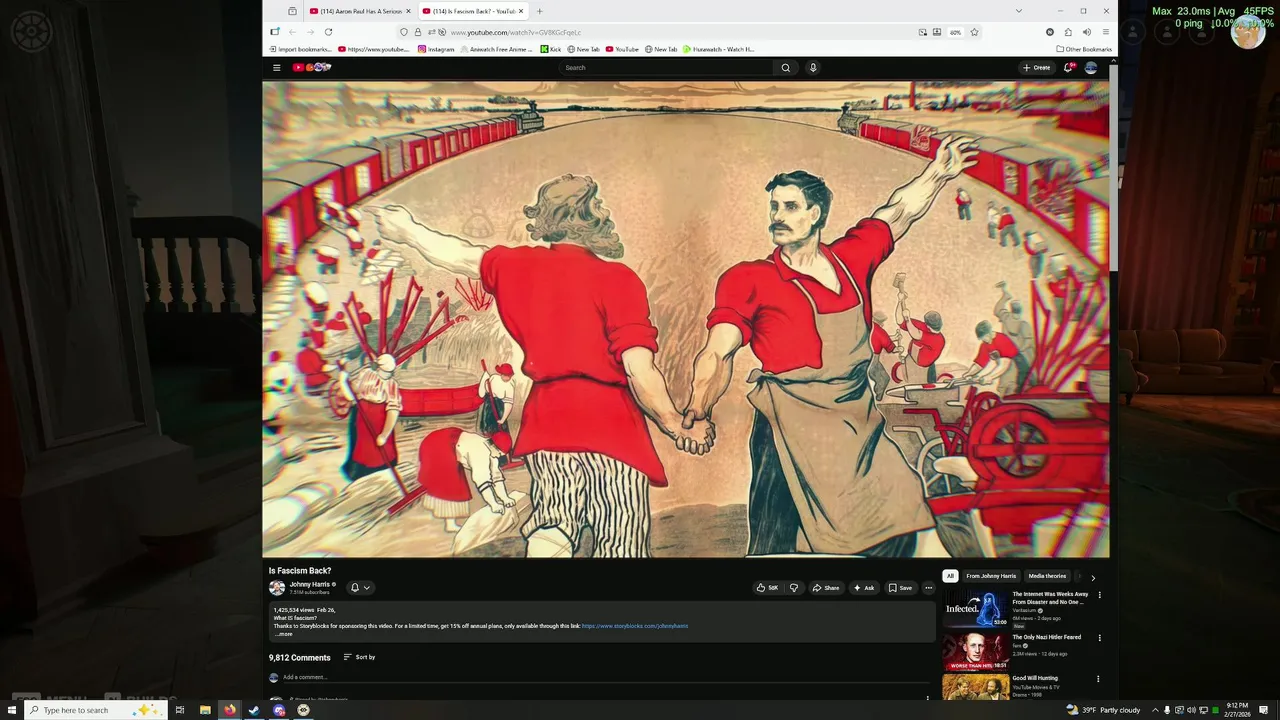
Task: Go to YouTube home via logo
Action: click(311, 68)
